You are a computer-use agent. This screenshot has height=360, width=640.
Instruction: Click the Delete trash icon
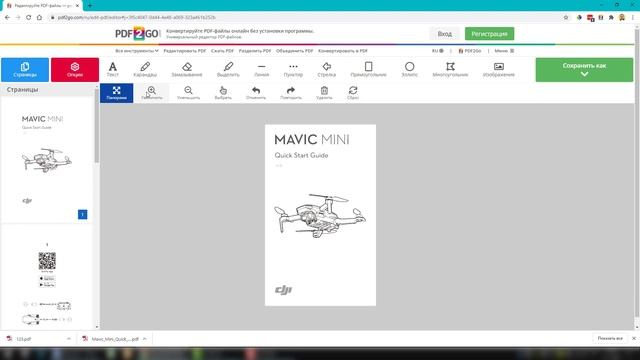tap(324, 93)
